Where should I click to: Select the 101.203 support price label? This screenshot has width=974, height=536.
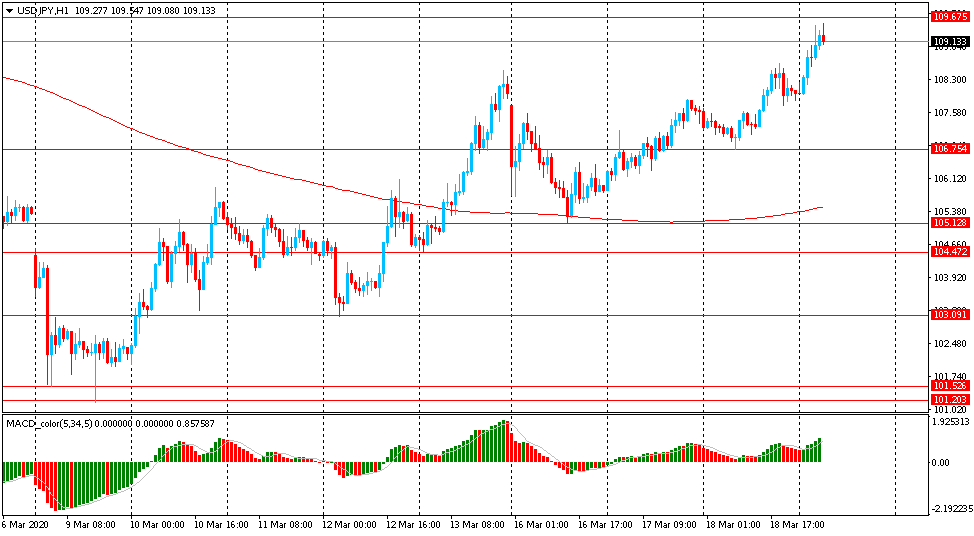pyautogui.click(x=950, y=400)
